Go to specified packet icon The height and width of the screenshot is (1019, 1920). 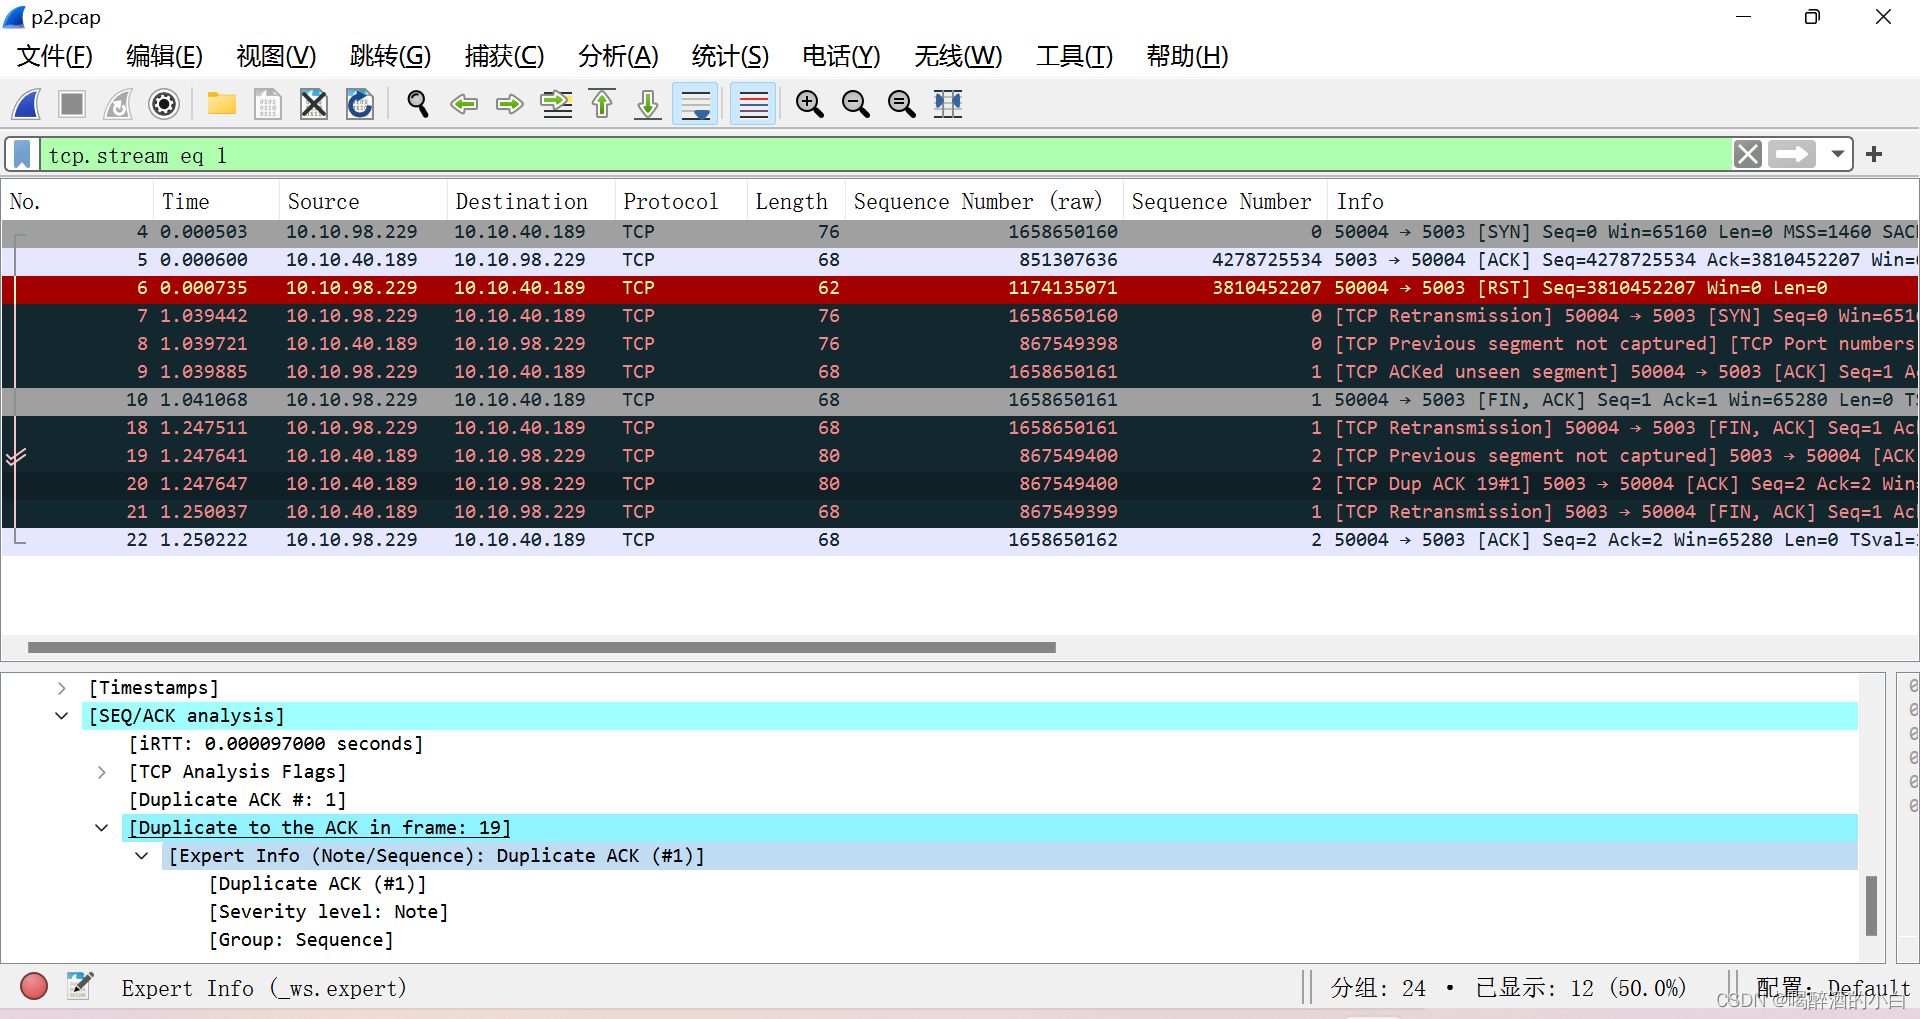[556, 104]
